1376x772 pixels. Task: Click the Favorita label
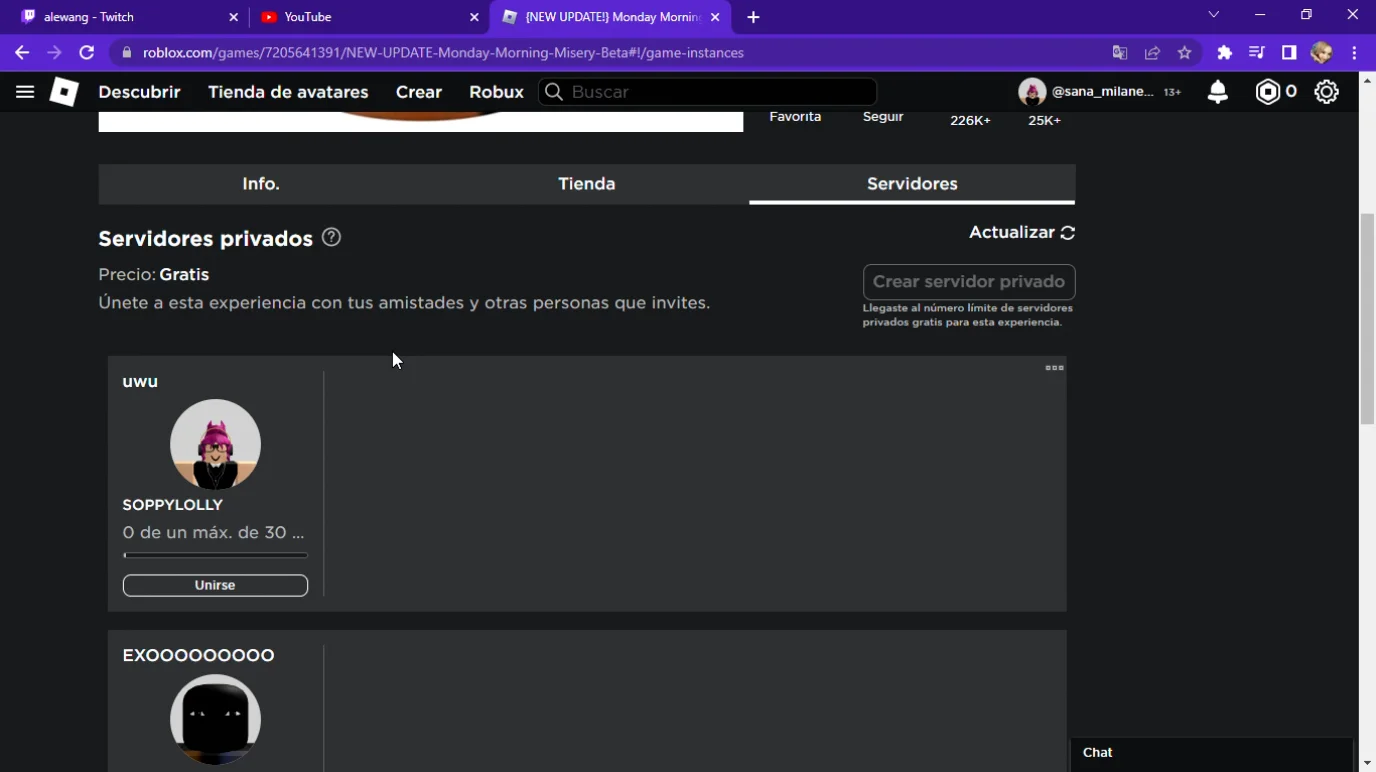795,117
